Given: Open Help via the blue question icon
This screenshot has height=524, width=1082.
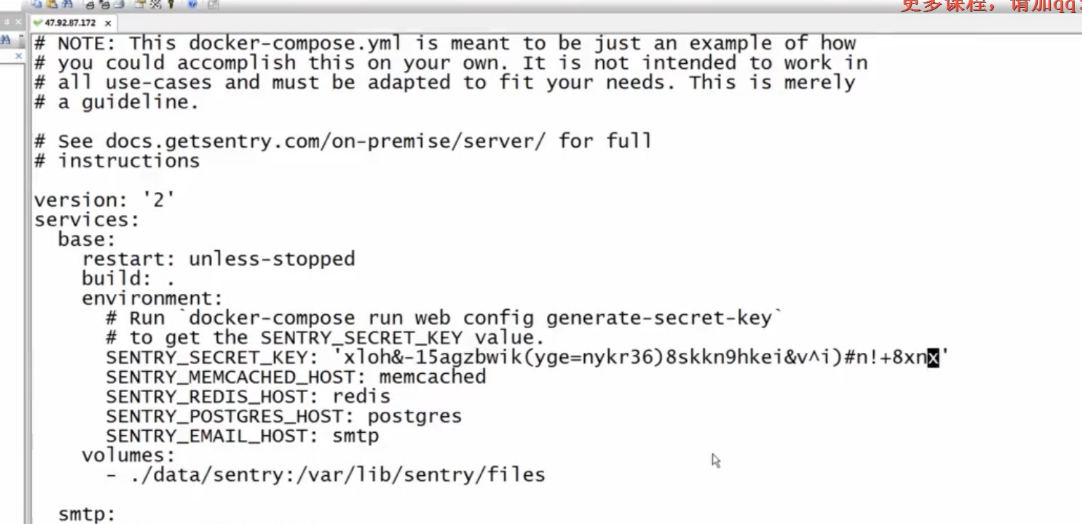Looking at the screenshot, I should [191, 4].
